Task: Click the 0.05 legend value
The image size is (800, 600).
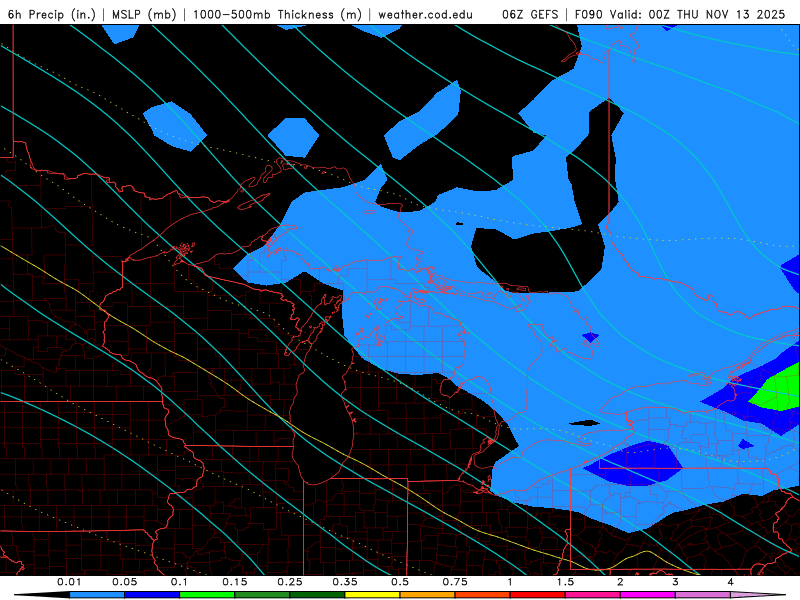Action: coord(124,582)
